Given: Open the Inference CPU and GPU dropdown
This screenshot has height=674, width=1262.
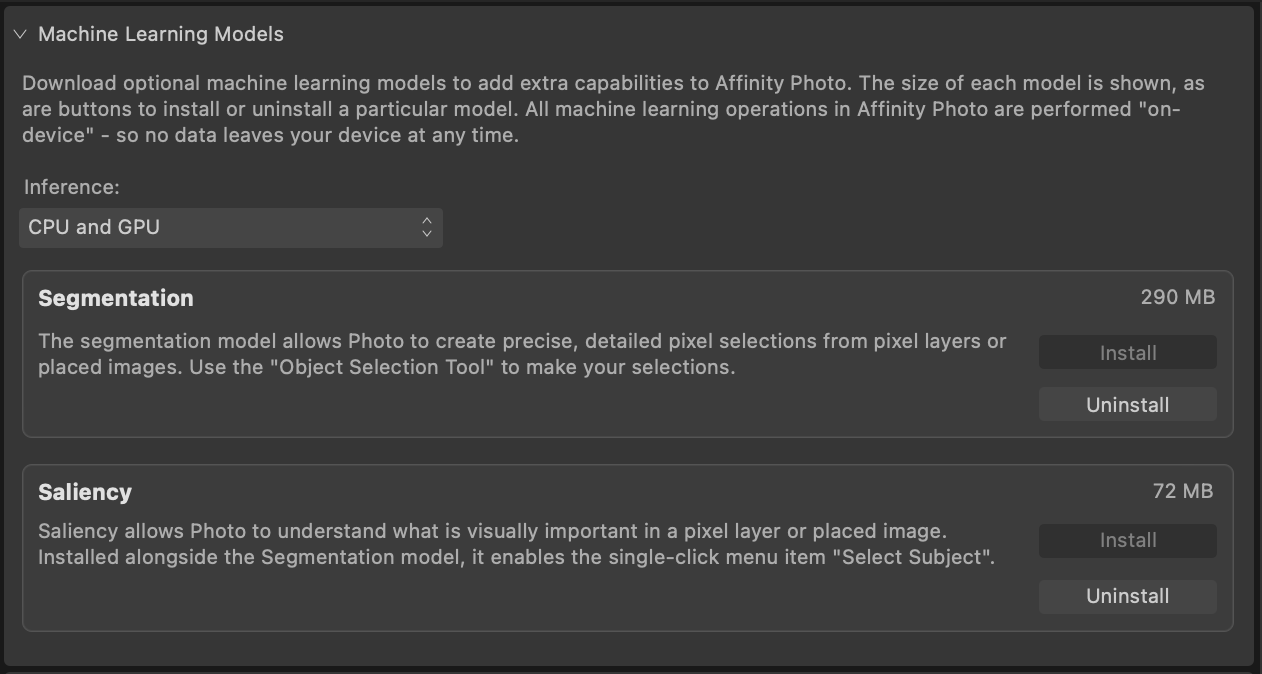Looking at the screenshot, I should [x=230, y=227].
